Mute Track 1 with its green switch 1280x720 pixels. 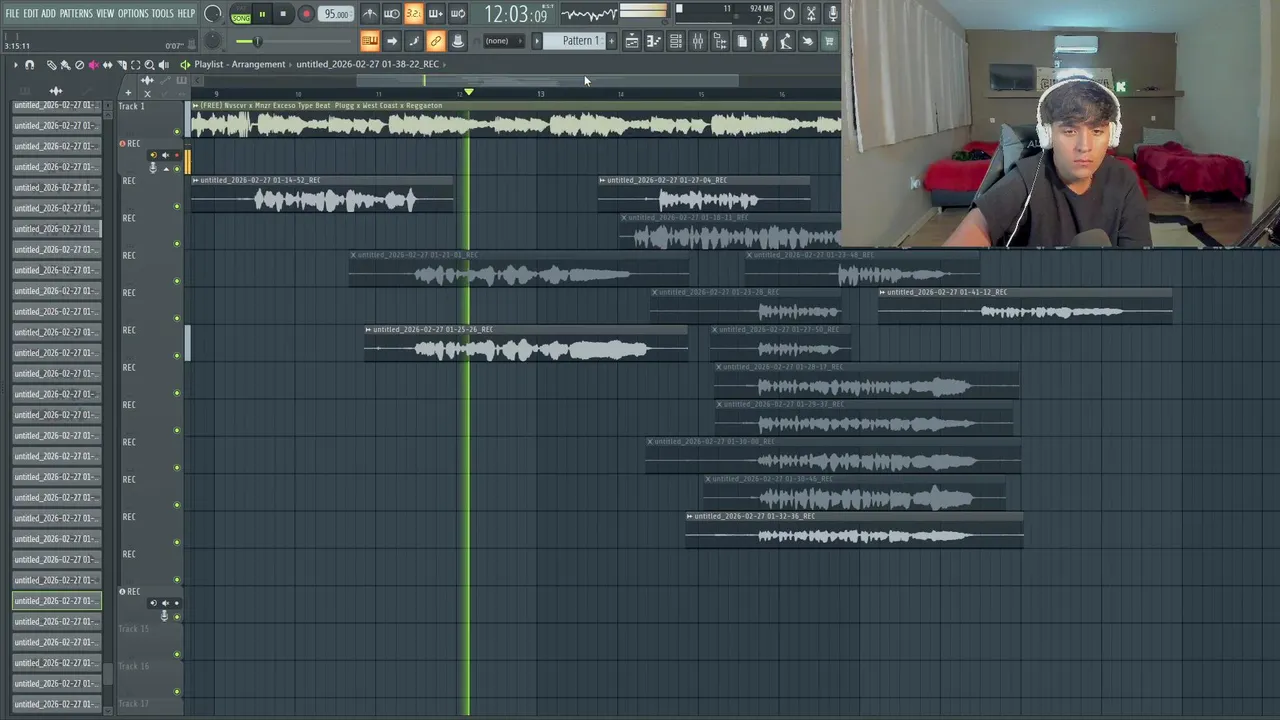coord(177,131)
